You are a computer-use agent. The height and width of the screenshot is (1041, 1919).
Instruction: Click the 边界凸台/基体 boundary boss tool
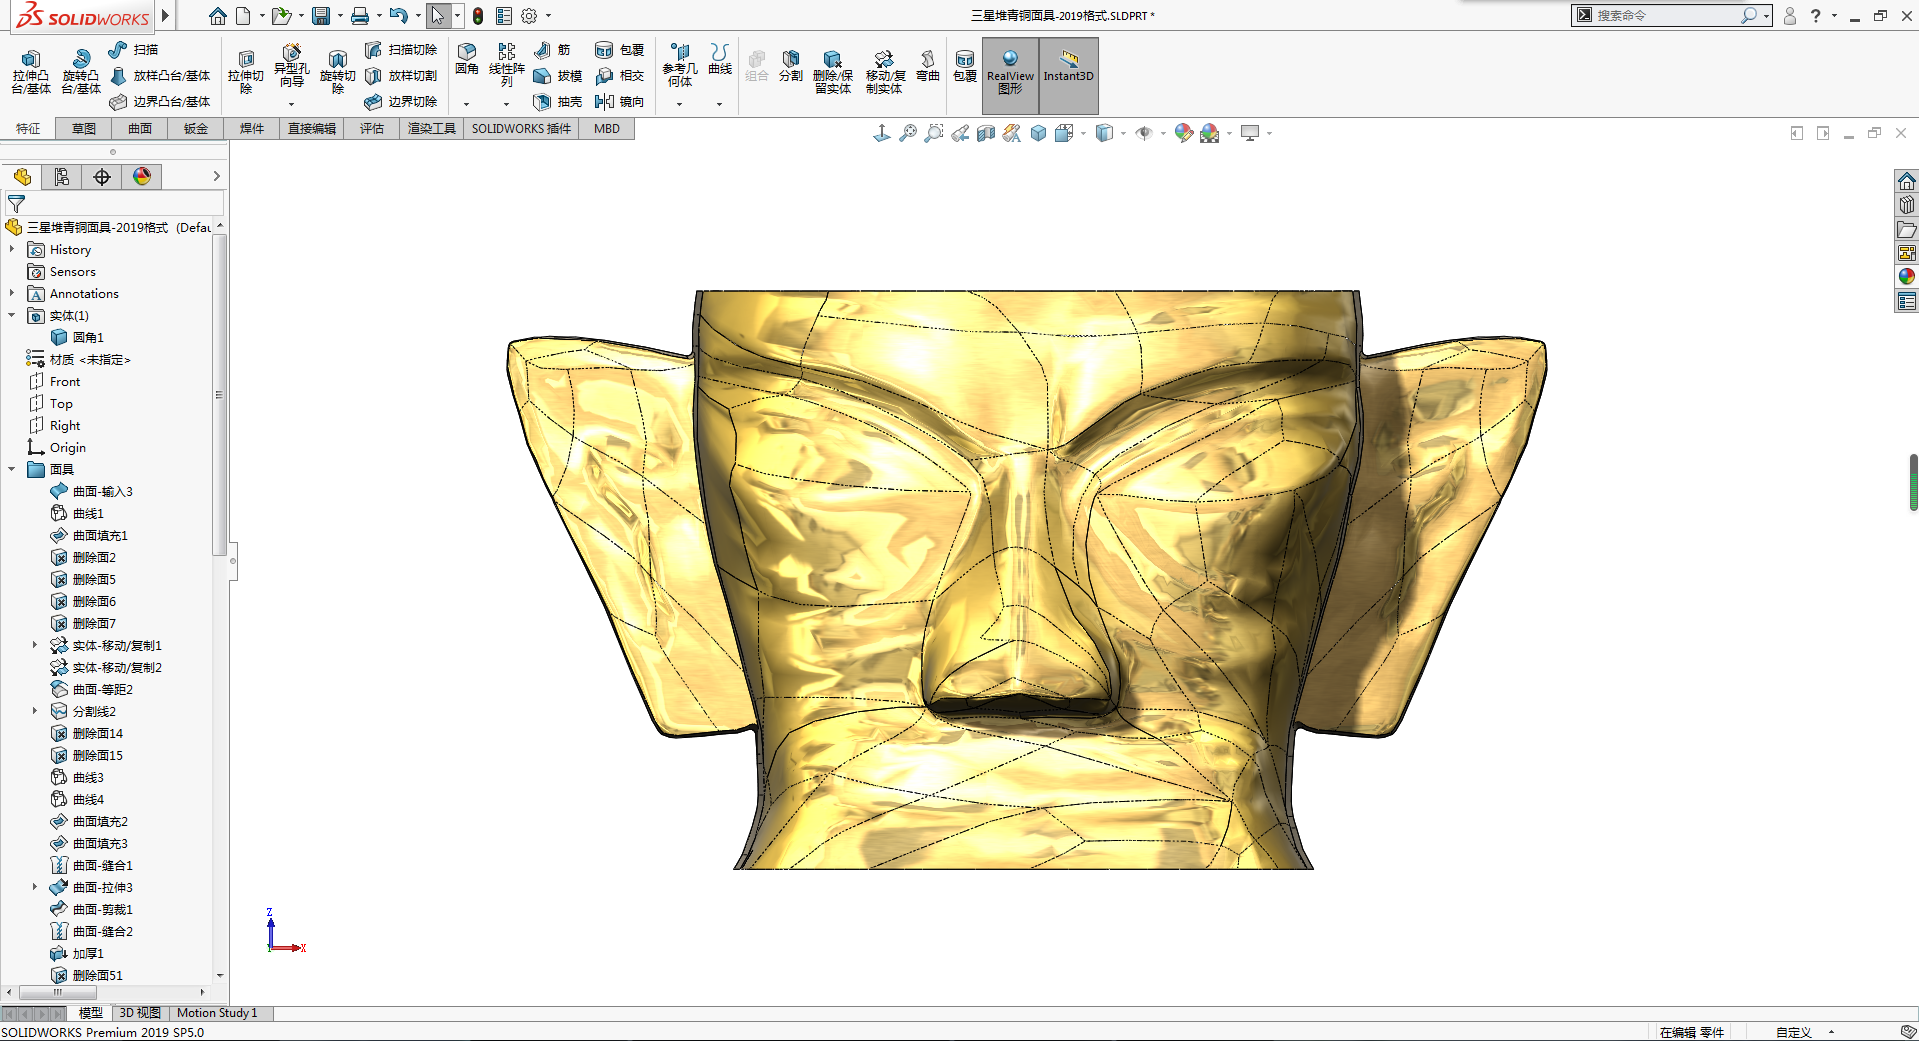[160, 101]
